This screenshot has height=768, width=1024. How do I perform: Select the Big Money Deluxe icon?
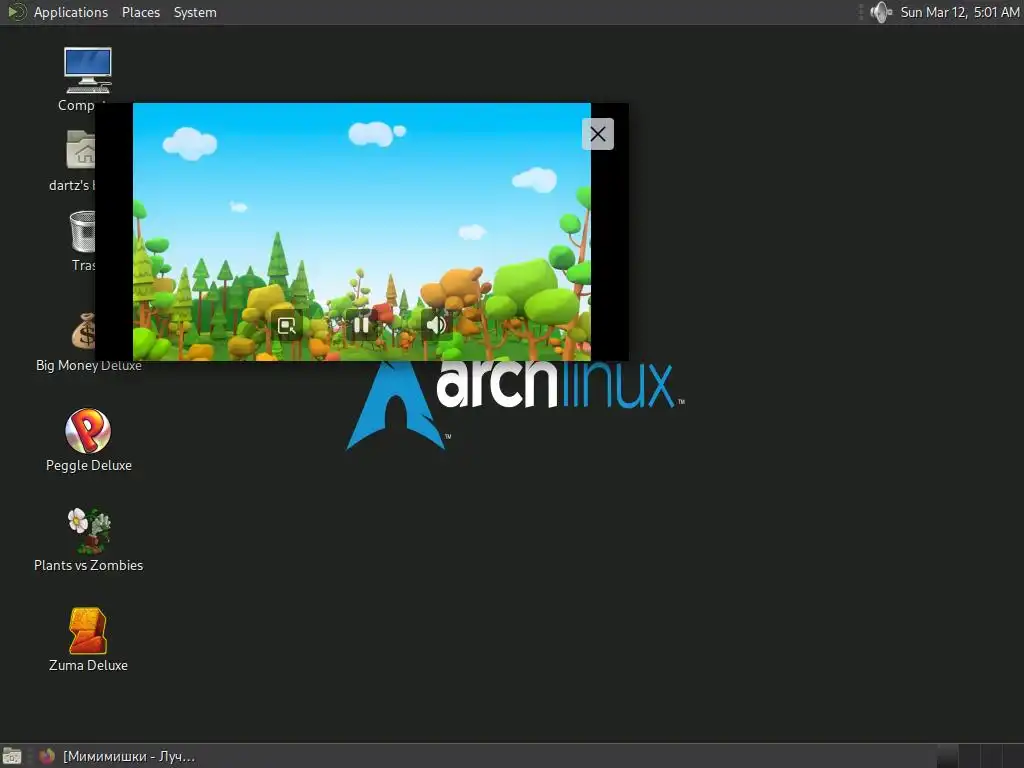point(84,331)
